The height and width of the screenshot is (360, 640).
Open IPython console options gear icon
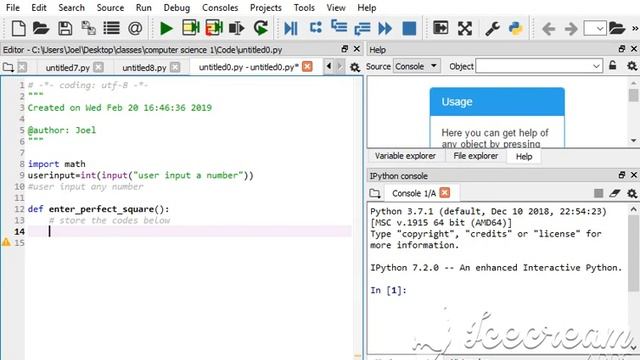point(632,193)
